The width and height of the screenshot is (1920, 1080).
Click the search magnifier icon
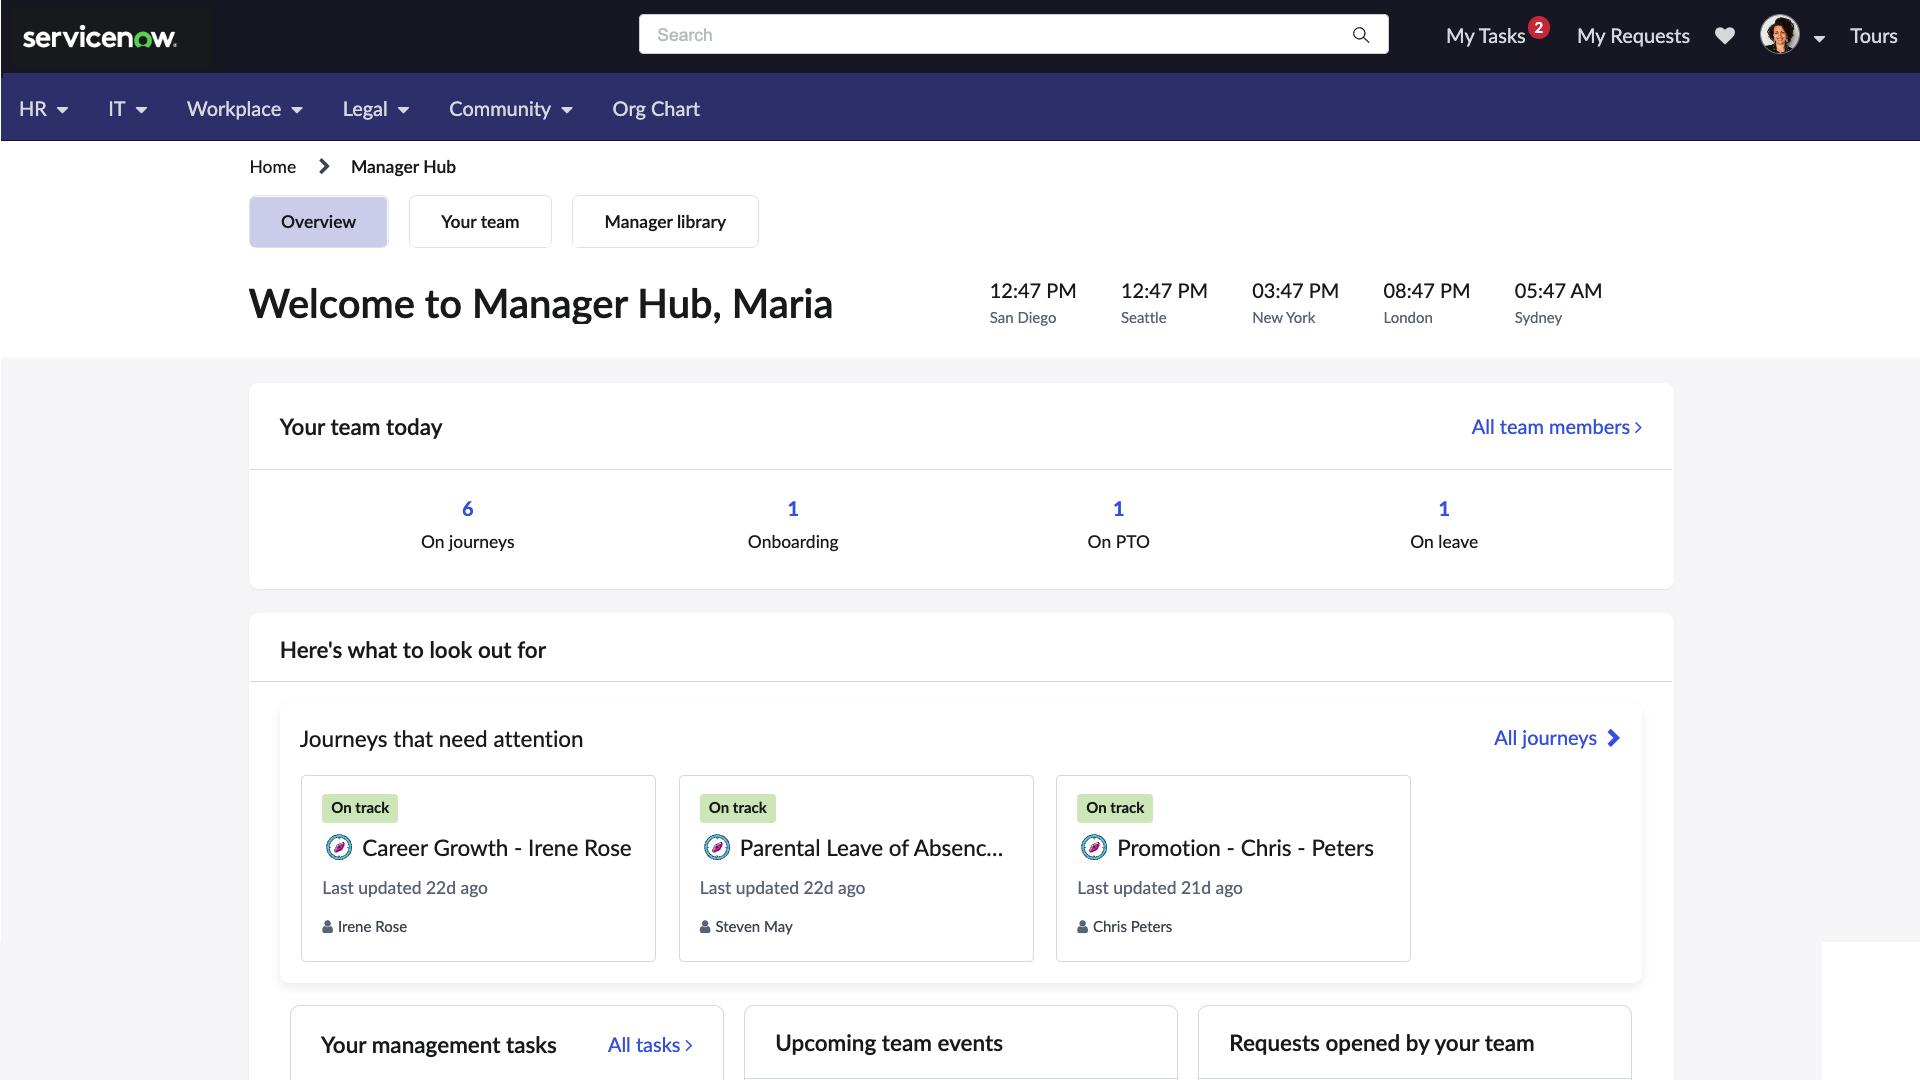click(1360, 34)
